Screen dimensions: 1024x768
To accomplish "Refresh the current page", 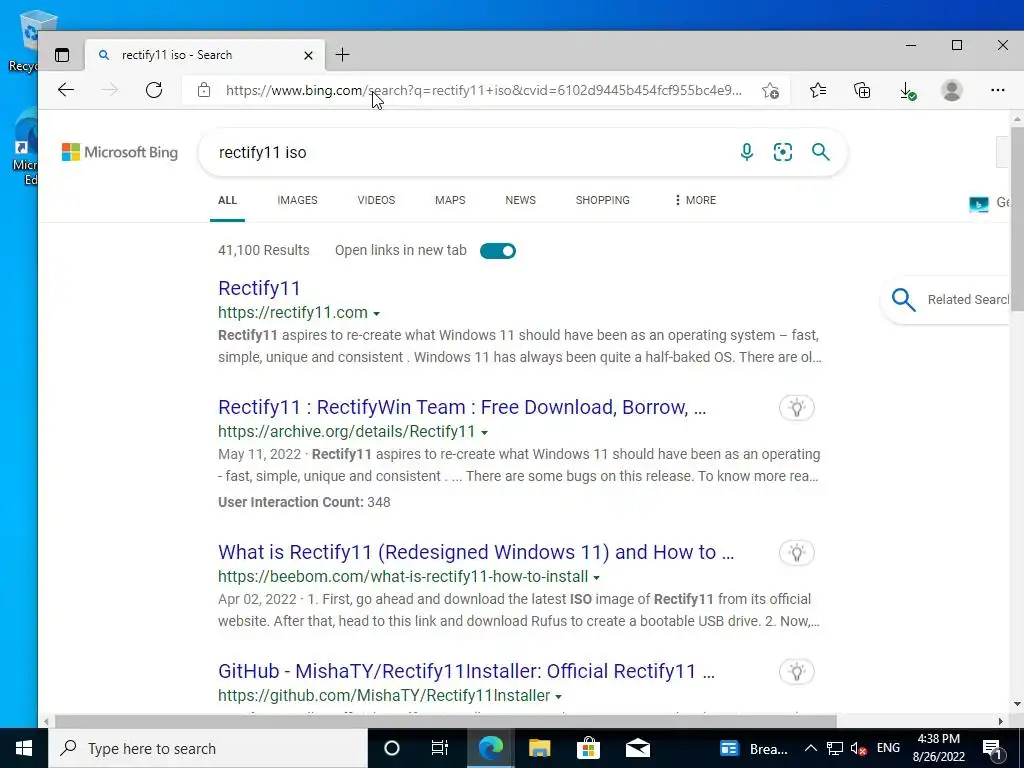I will [154, 90].
